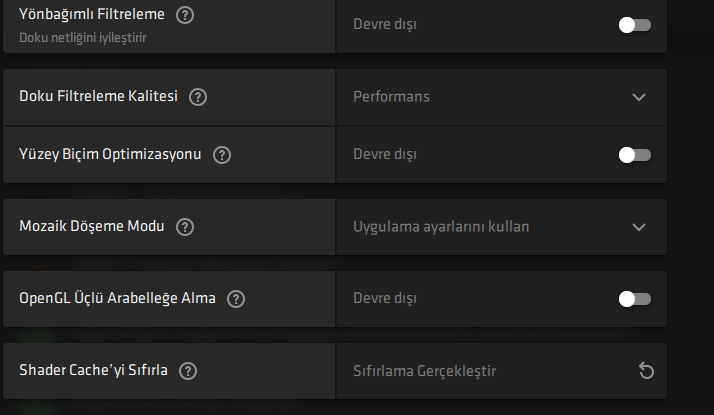The image size is (714, 415).
Task: Click Sıfırlama Gerçekleştir button text
Action: 424,371
